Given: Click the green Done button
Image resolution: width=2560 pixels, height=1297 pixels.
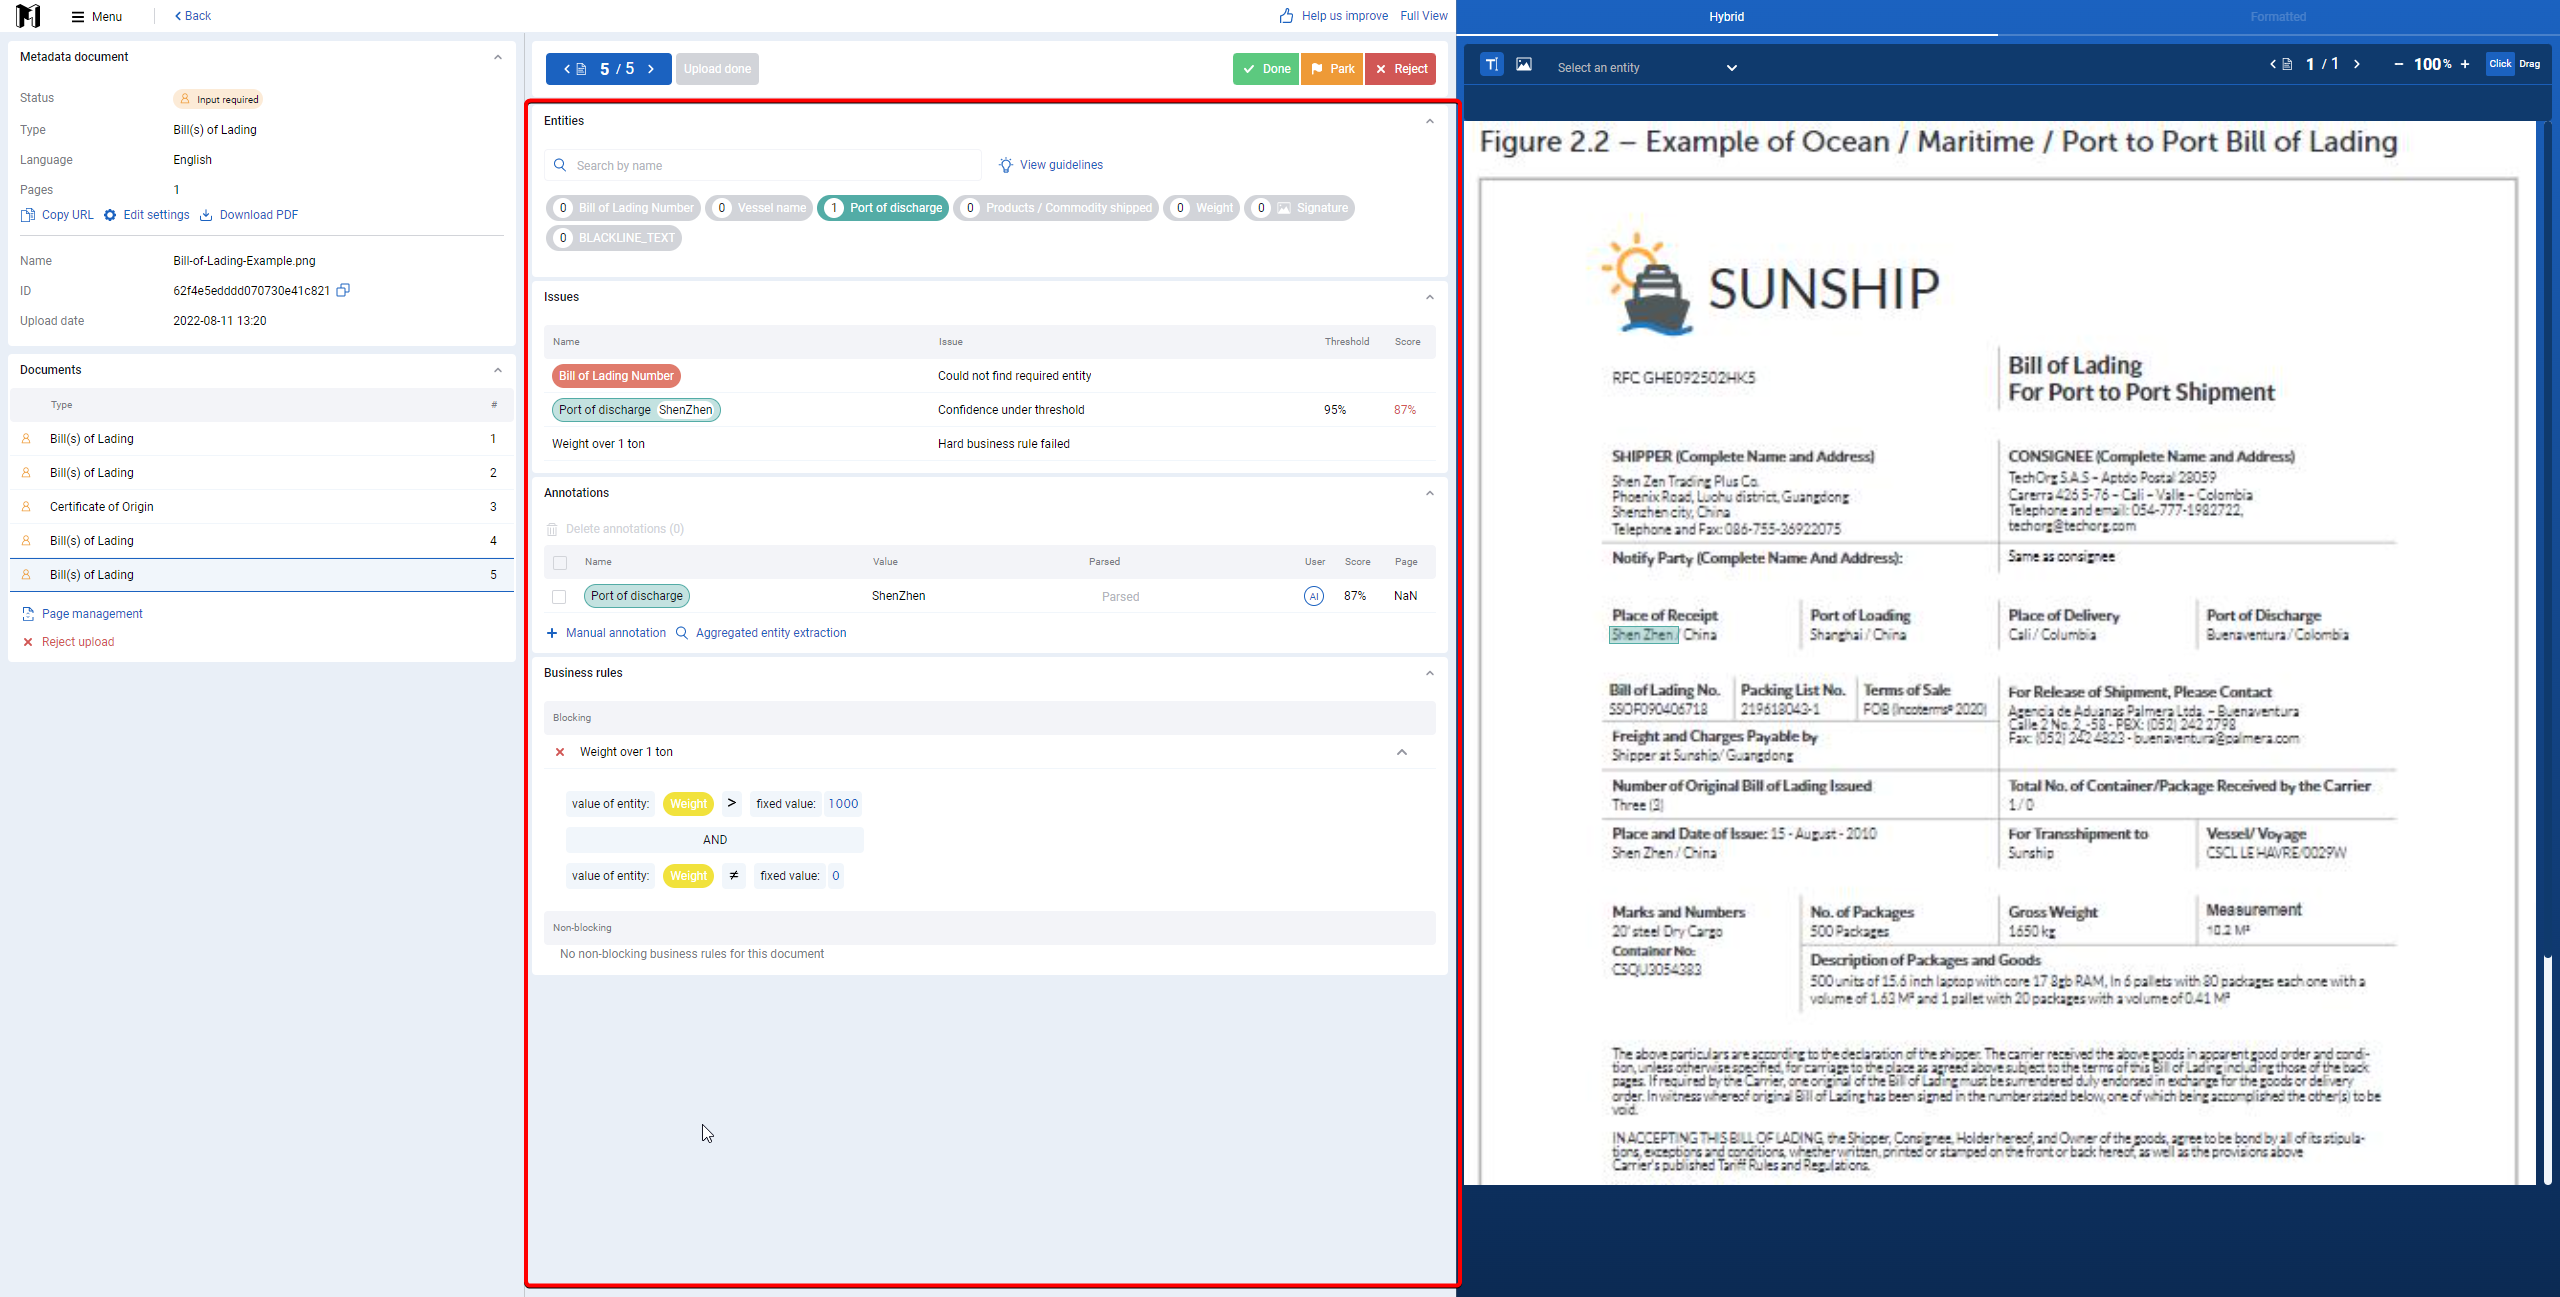Looking at the screenshot, I should (1266, 69).
